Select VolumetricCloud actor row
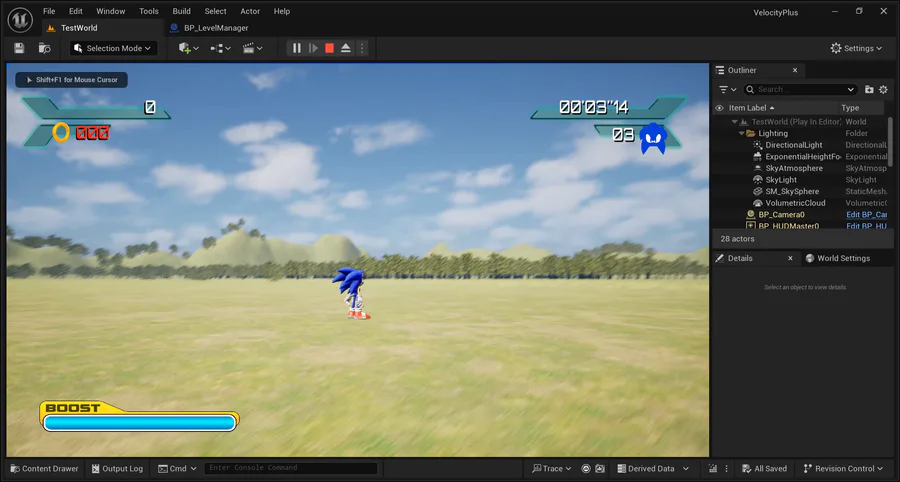The image size is (900, 482). (800, 203)
